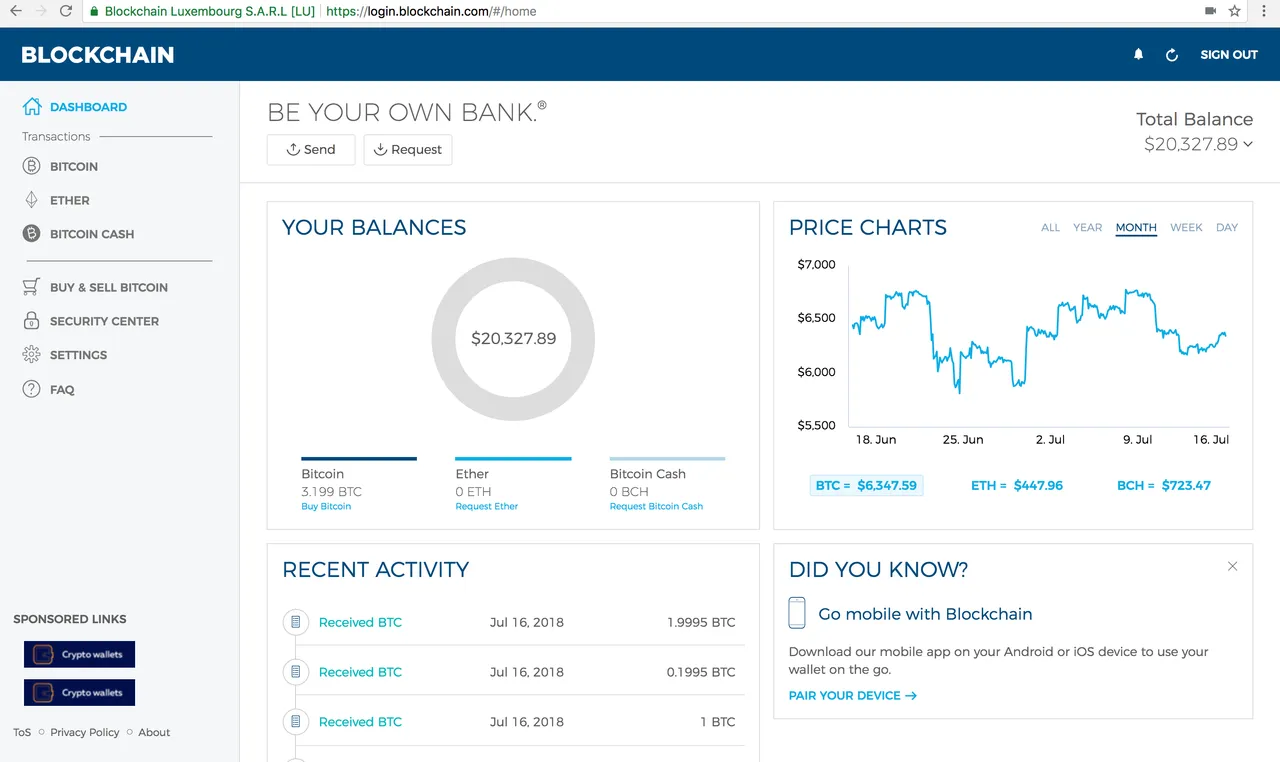Image resolution: width=1280 pixels, height=762 pixels.
Task: Click the icon beside Received 1 BTC
Action: coord(295,721)
